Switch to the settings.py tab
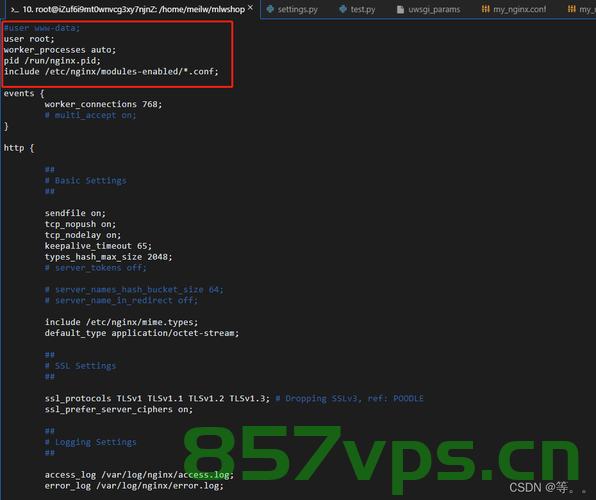The height and width of the screenshot is (500, 596). coord(292,9)
